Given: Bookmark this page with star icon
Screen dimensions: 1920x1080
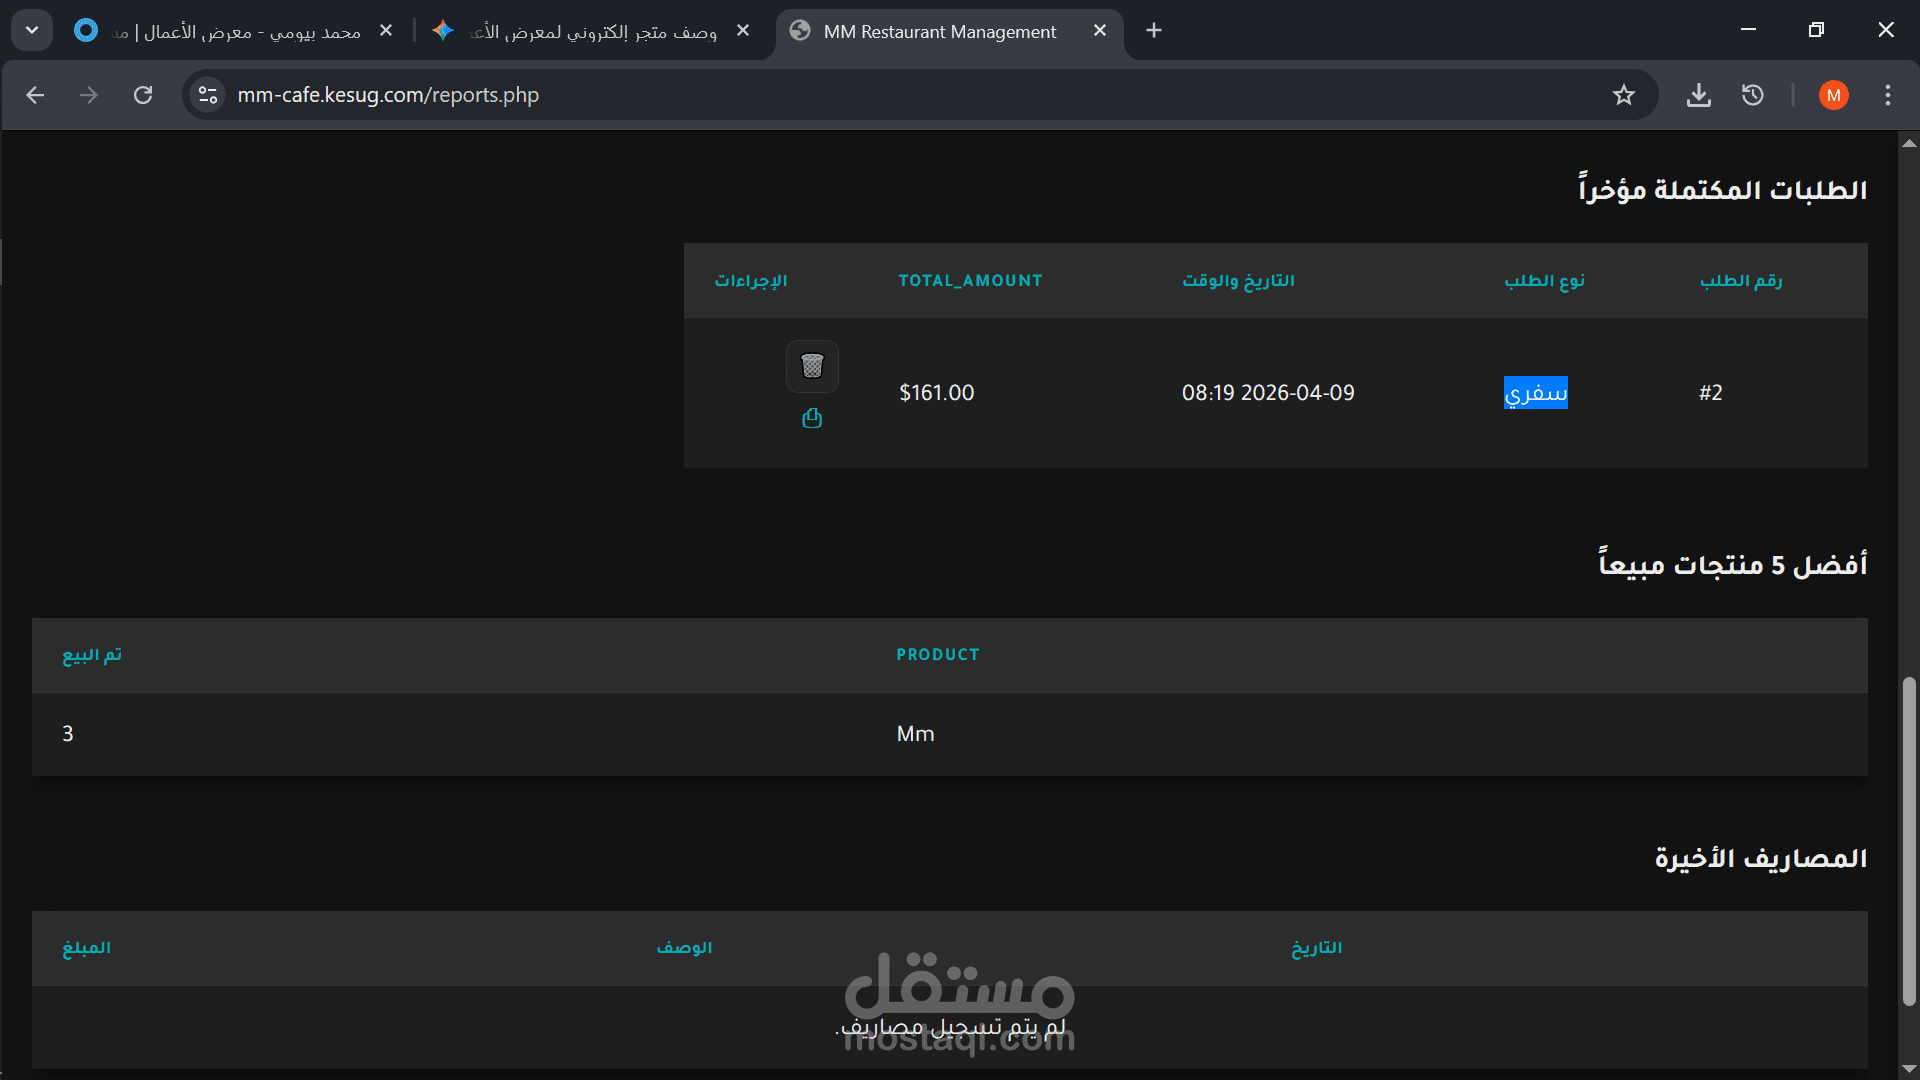Looking at the screenshot, I should point(1623,95).
